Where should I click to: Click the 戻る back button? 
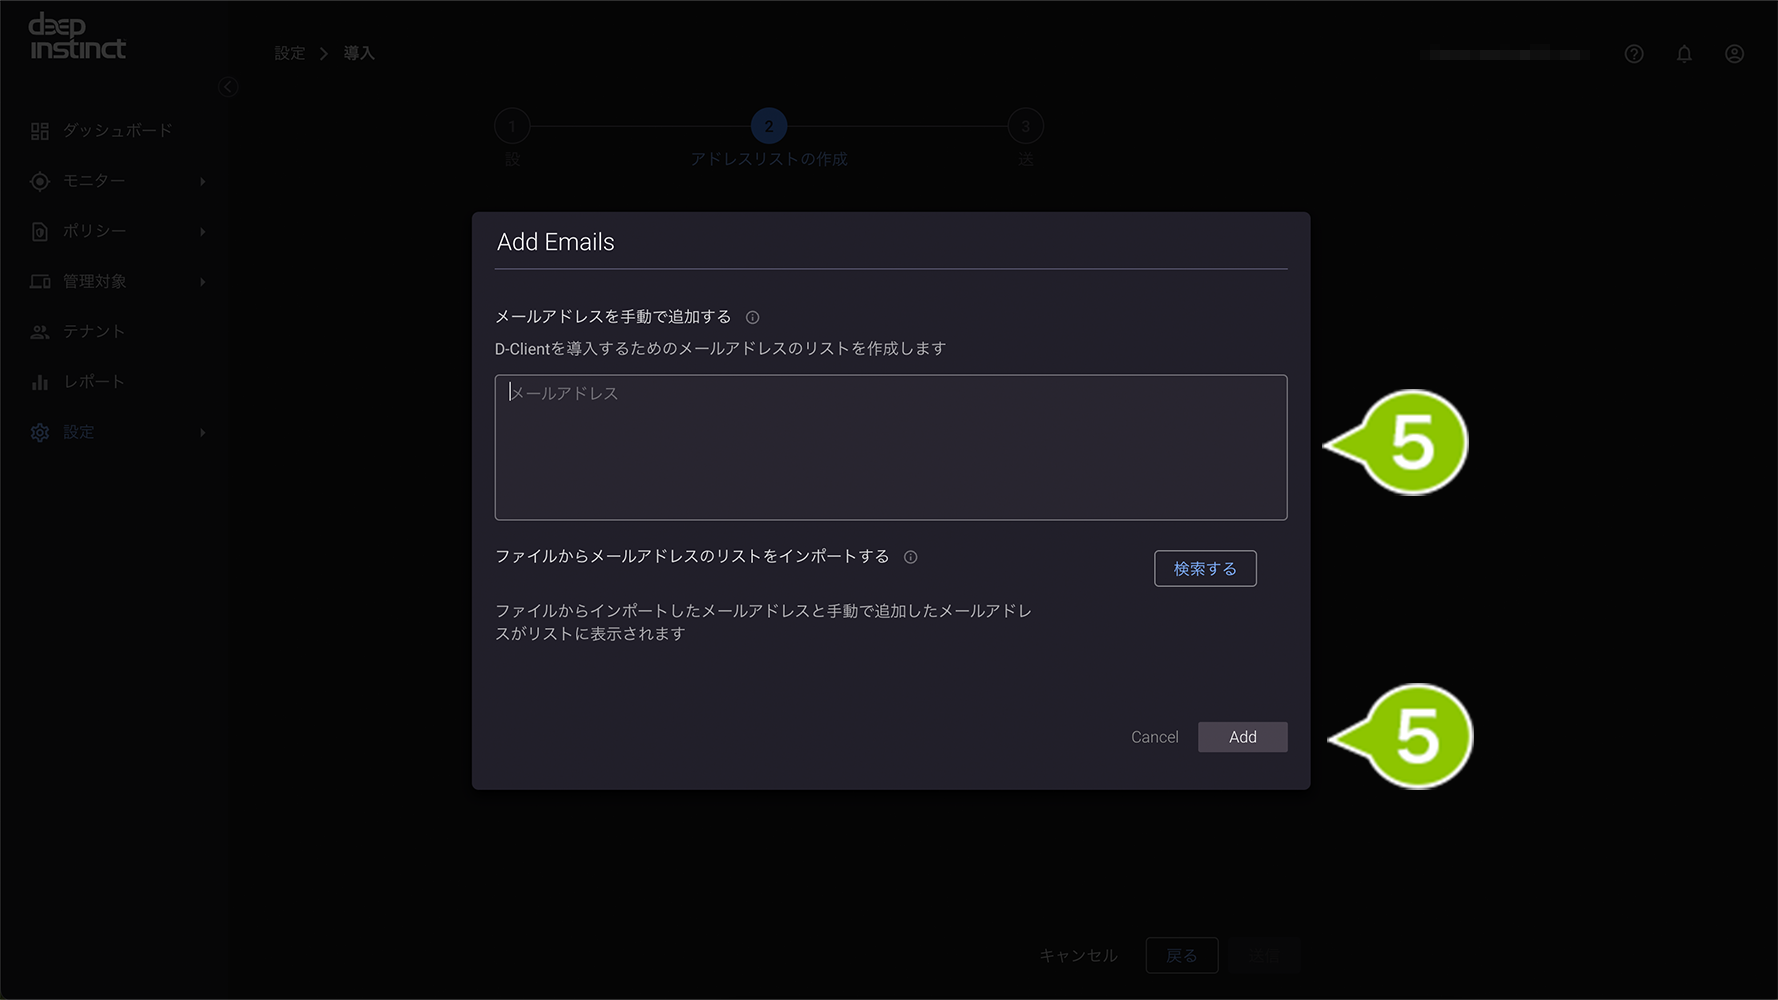[1182, 956]
